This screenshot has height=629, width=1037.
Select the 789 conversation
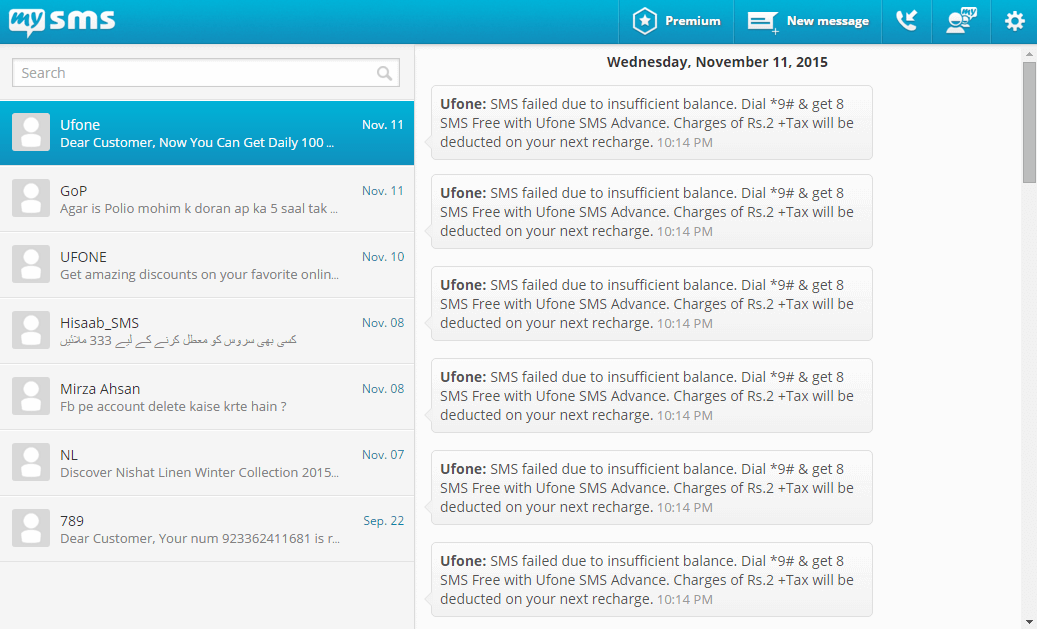point(207,529)
